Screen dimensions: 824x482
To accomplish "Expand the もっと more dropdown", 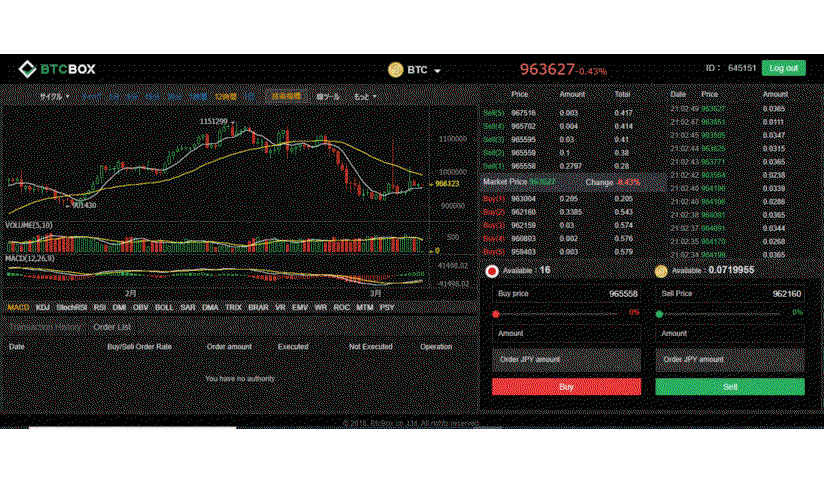I will point(365,97).
